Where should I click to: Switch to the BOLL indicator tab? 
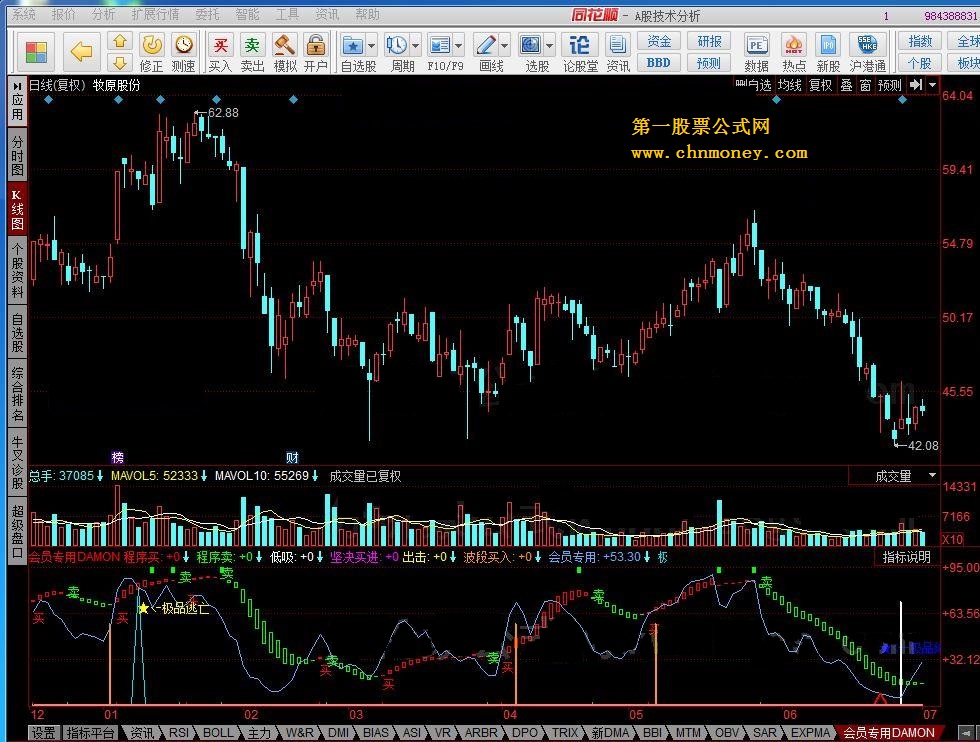tap(218, 733)
